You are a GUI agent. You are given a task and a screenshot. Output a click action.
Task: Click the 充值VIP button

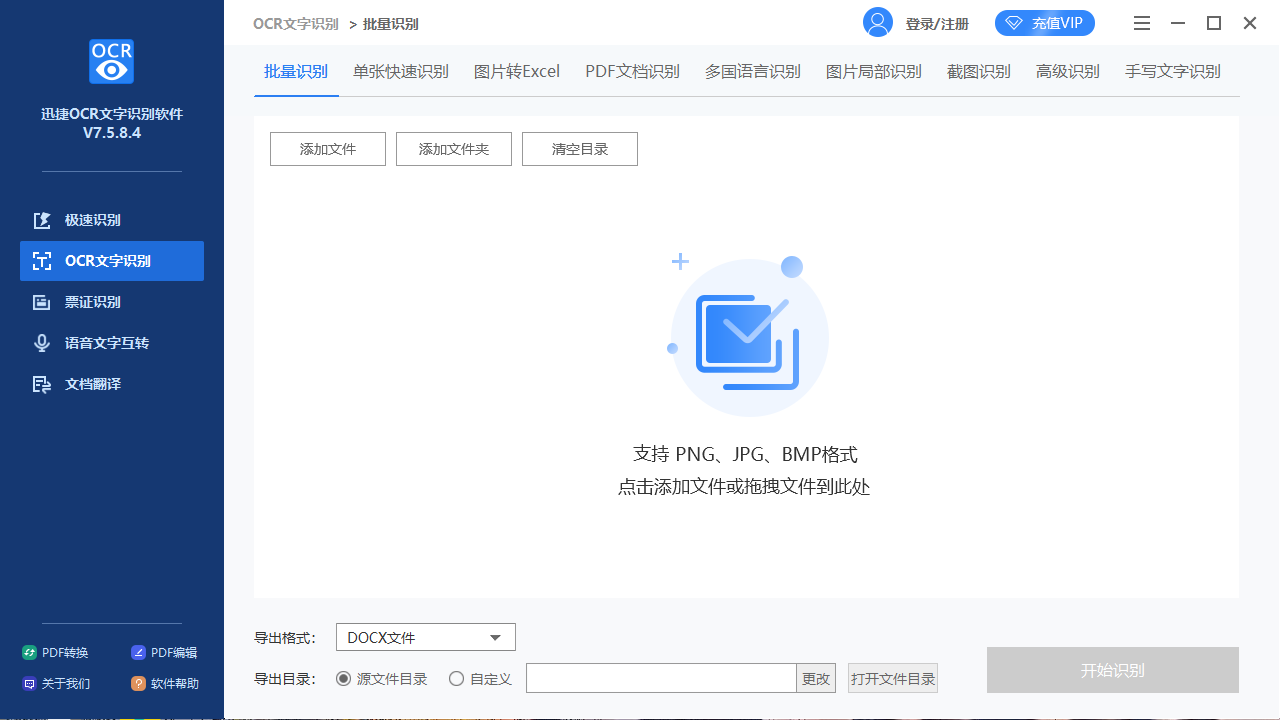tap(1045, 23)
